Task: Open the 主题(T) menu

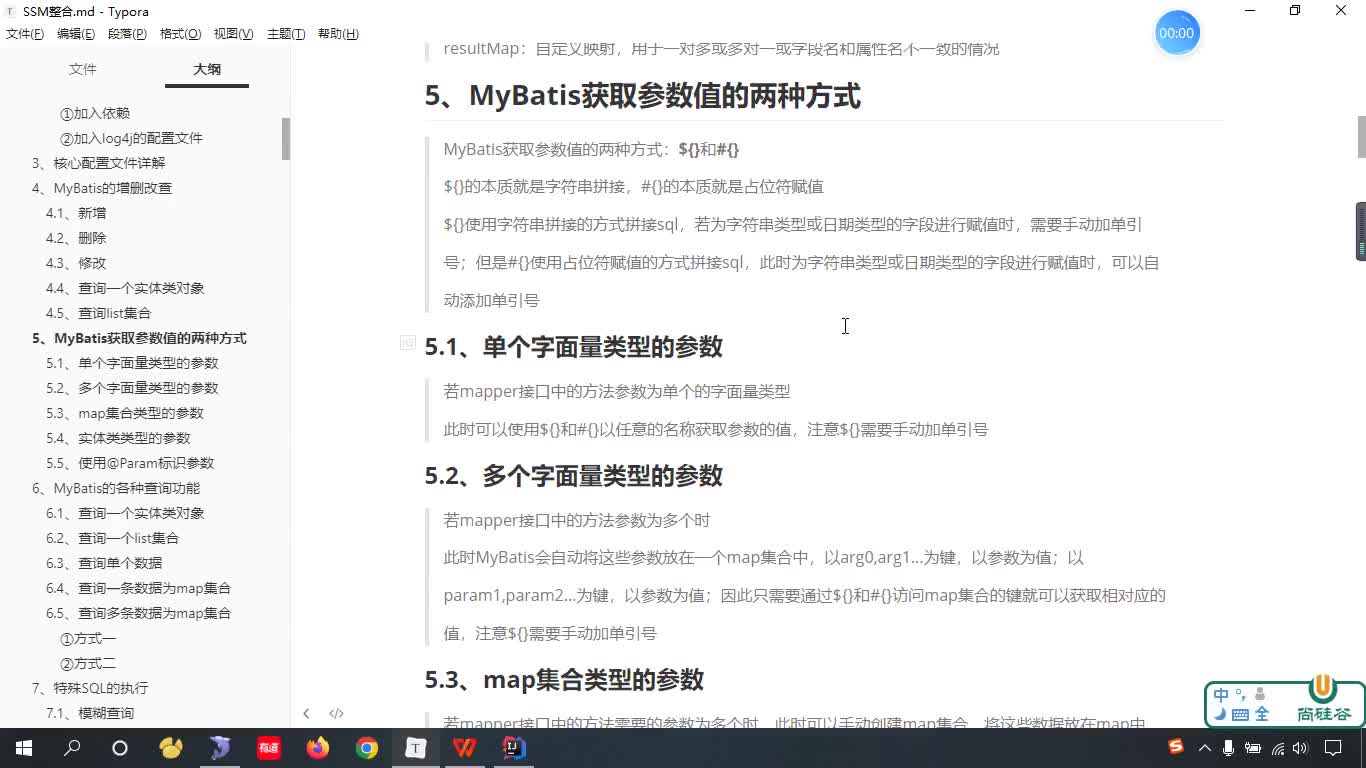Action: (286, 34)
